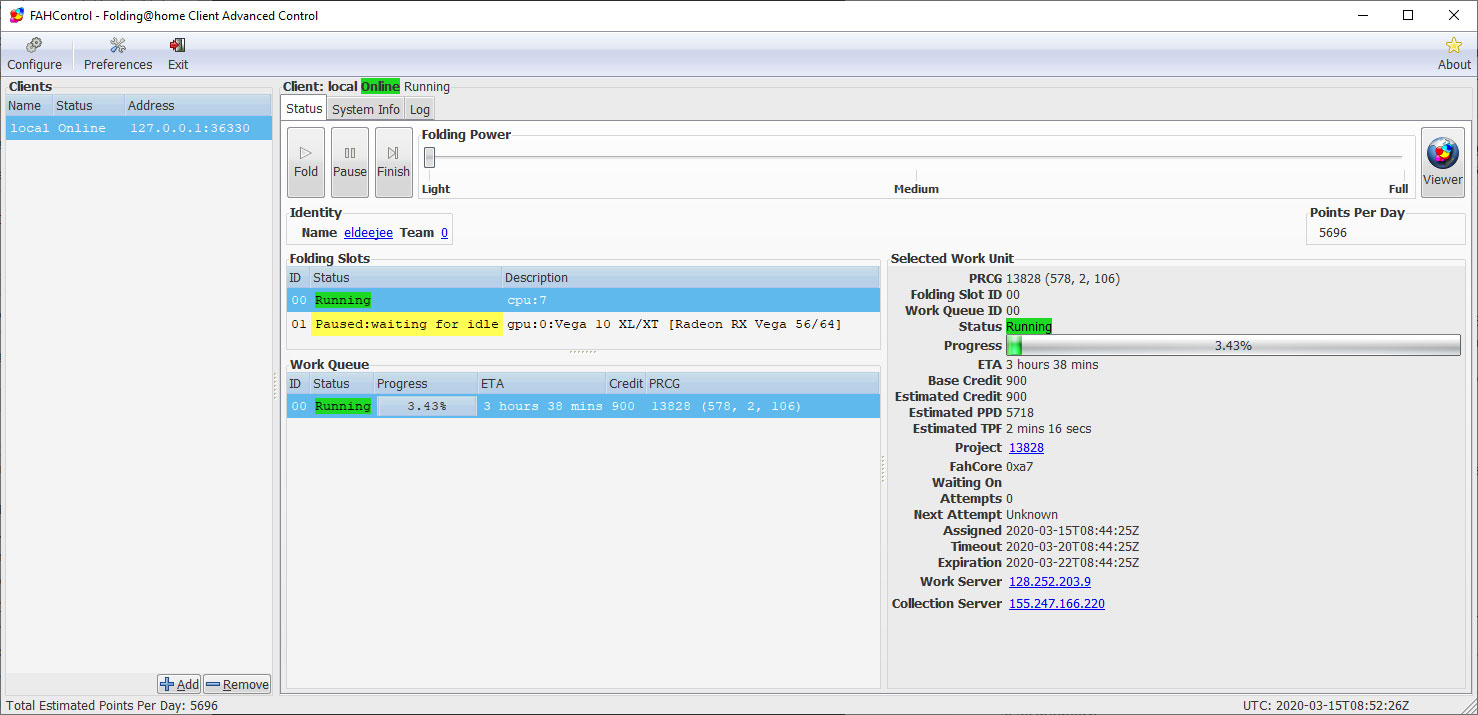Click the green Online client status label
1478x715 pixels.
click(x=380, y=87)
